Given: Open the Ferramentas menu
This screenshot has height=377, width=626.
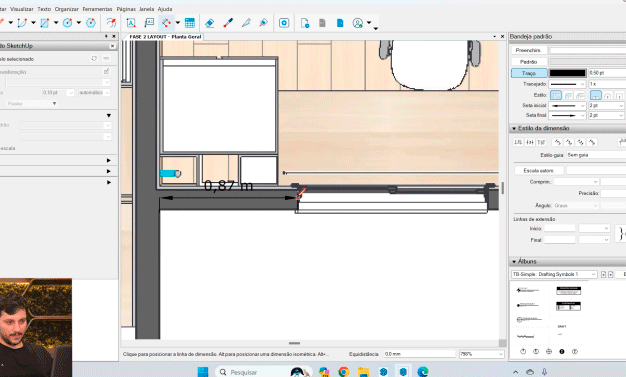Looking at the screenshot, I should (97, 9).
